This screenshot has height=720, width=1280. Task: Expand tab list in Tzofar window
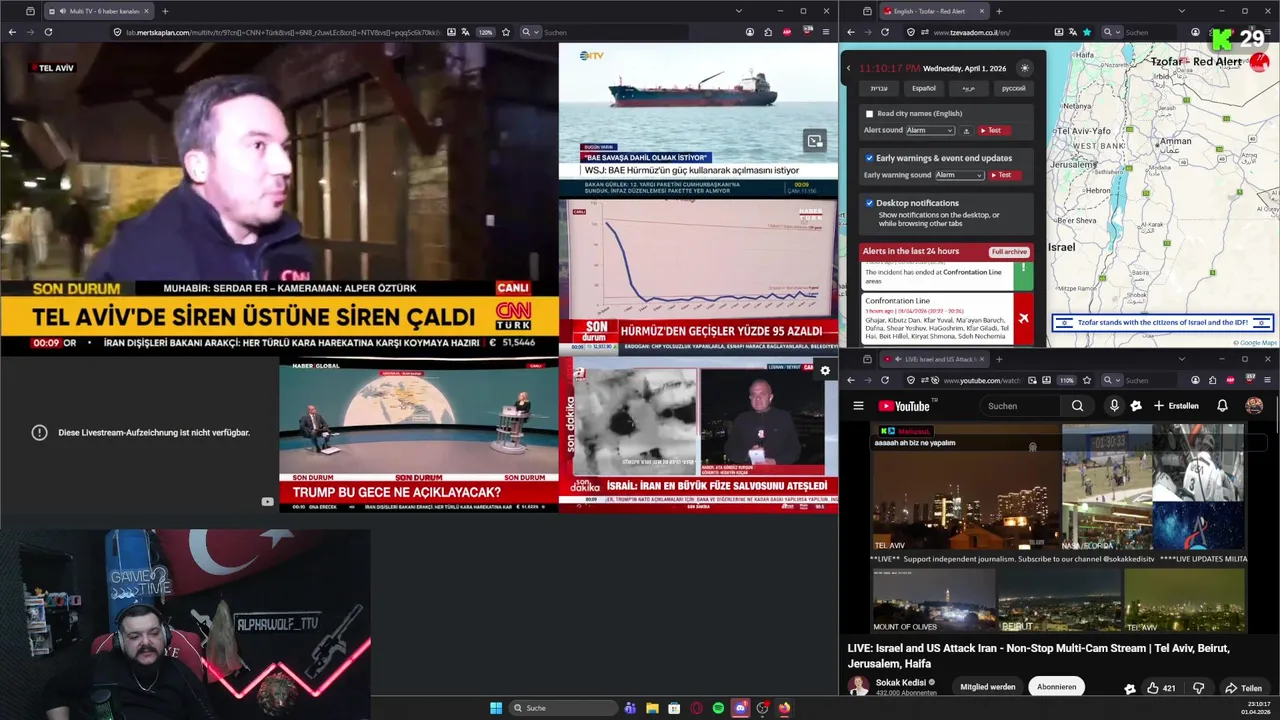(1181, 11)
